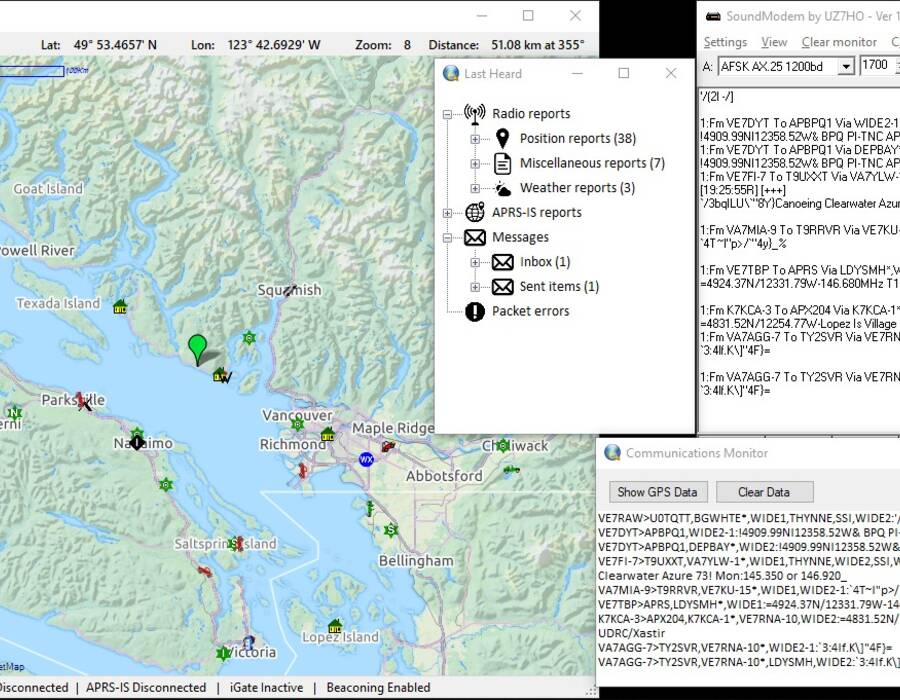Click the Miscellaneous reports document icon
900x700 pixels.
click(502, 164)
